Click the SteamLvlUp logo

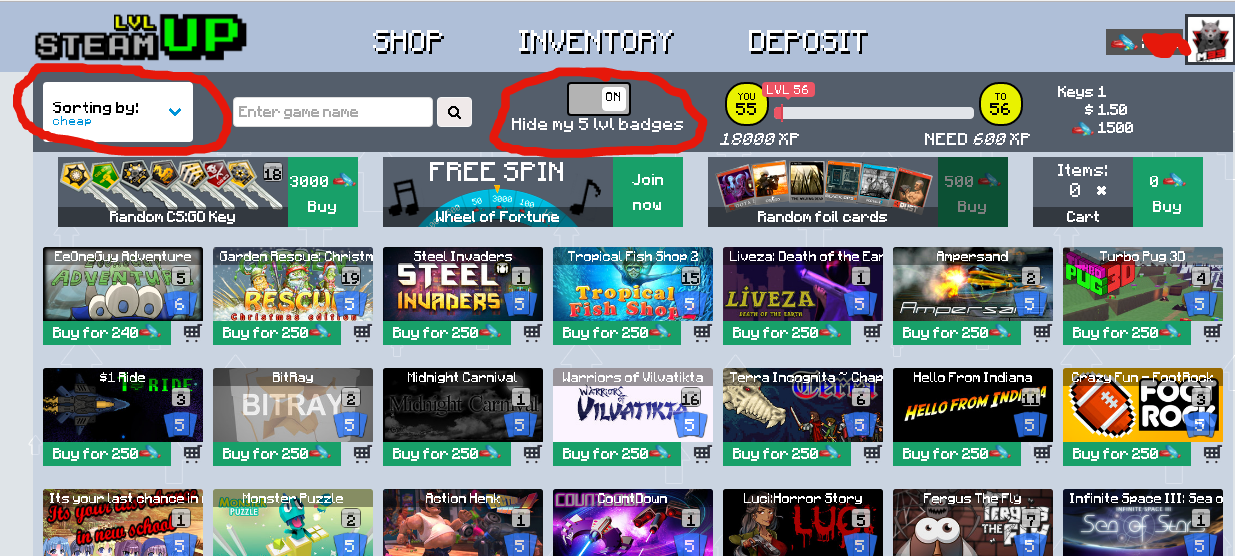coord(137,35)
